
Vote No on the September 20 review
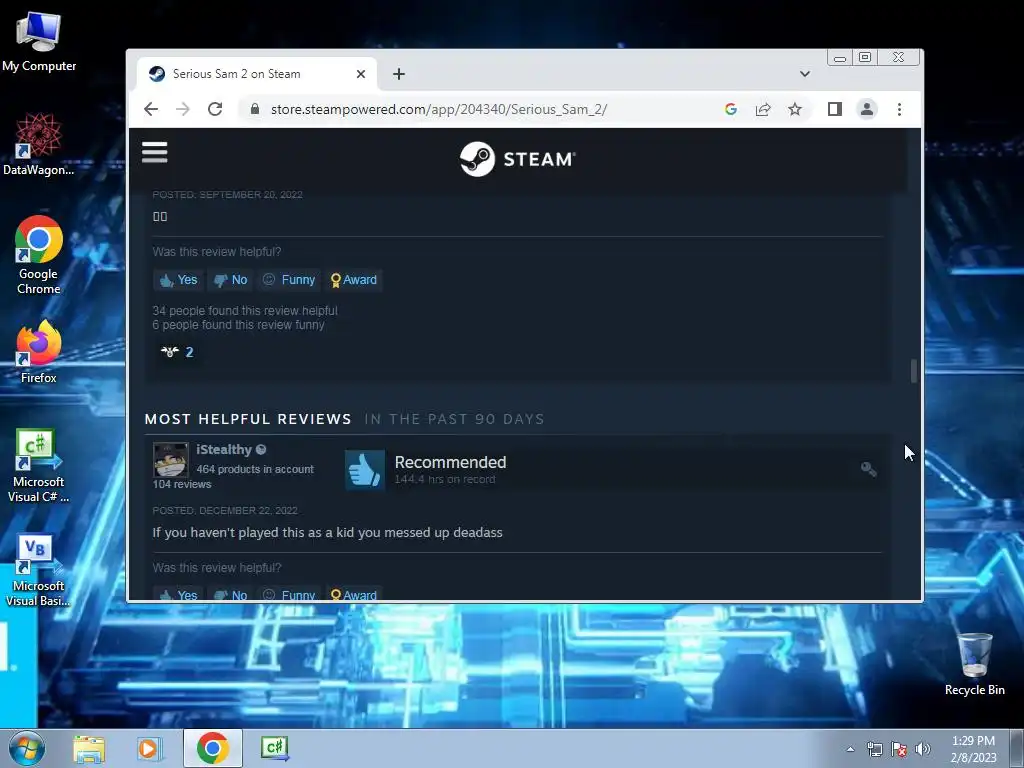click(x=231, y=280)
